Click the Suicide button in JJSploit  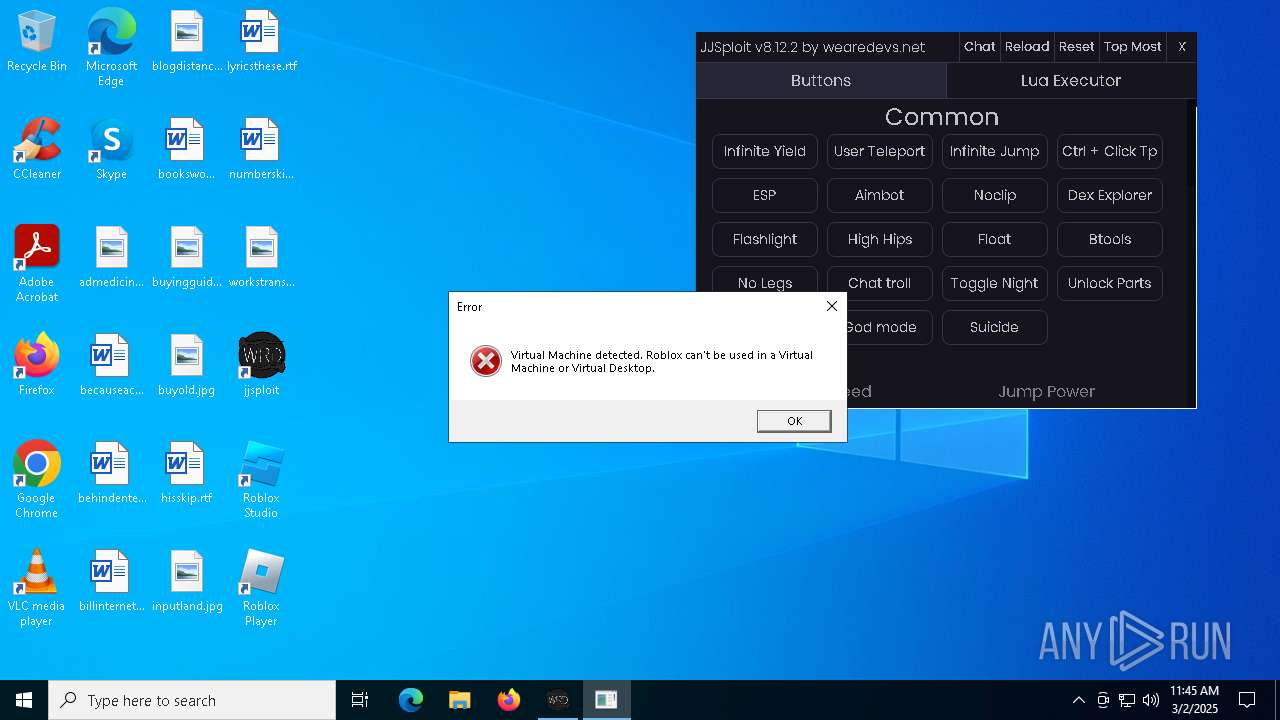click(x=995, y=327)
